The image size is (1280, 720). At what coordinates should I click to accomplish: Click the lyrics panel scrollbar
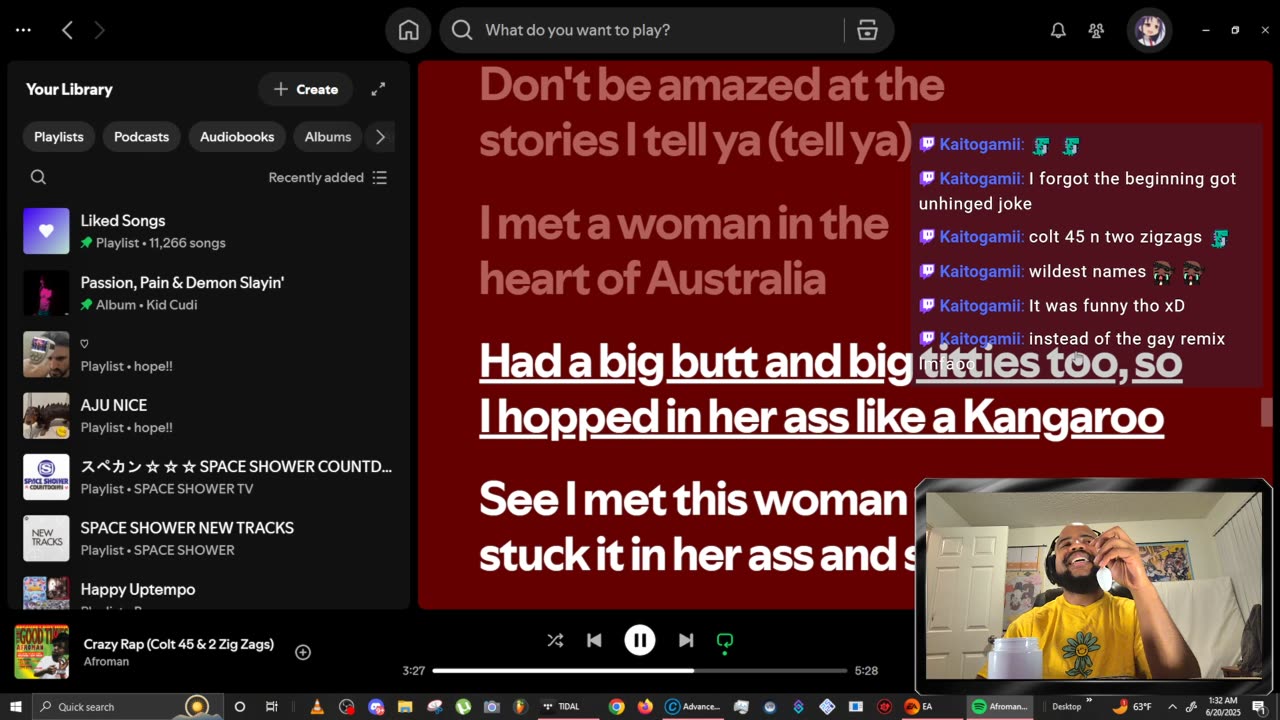[x=1266, y=412]
